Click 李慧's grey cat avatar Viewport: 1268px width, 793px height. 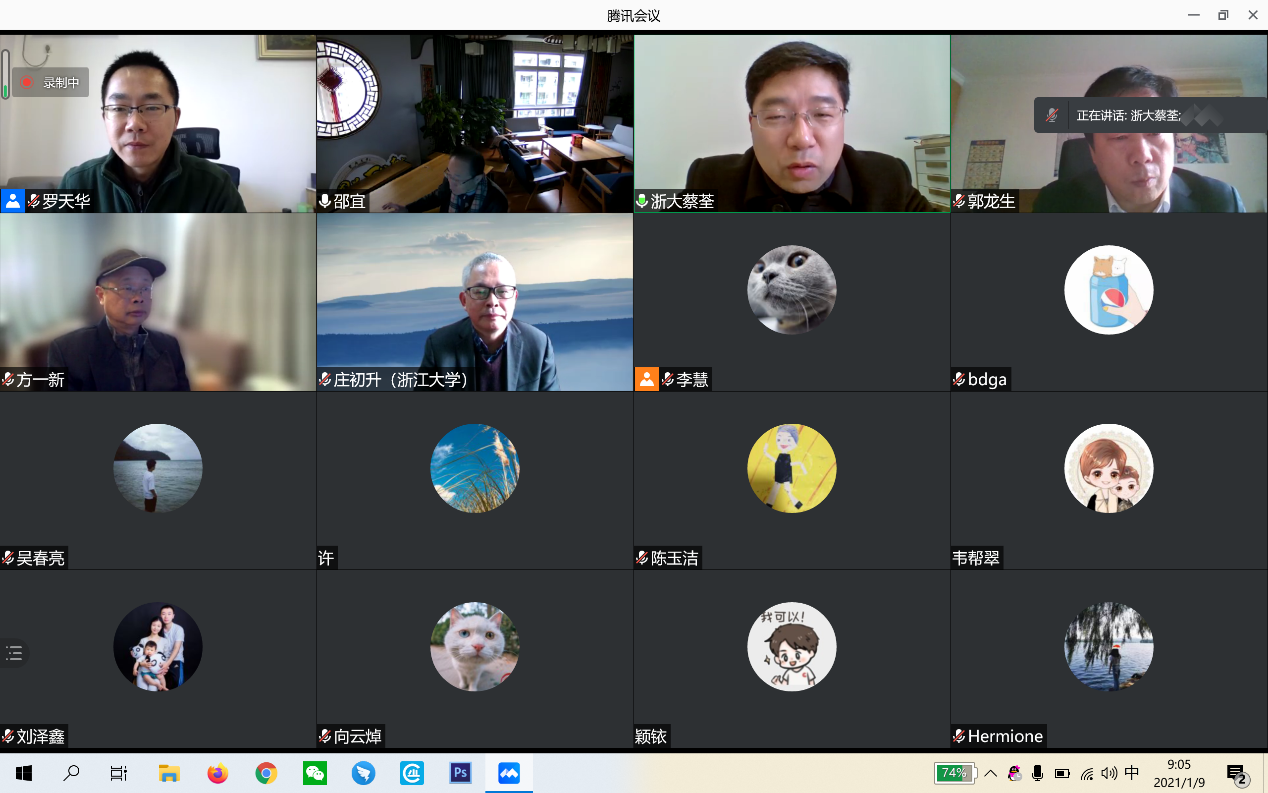coord(792,290)
